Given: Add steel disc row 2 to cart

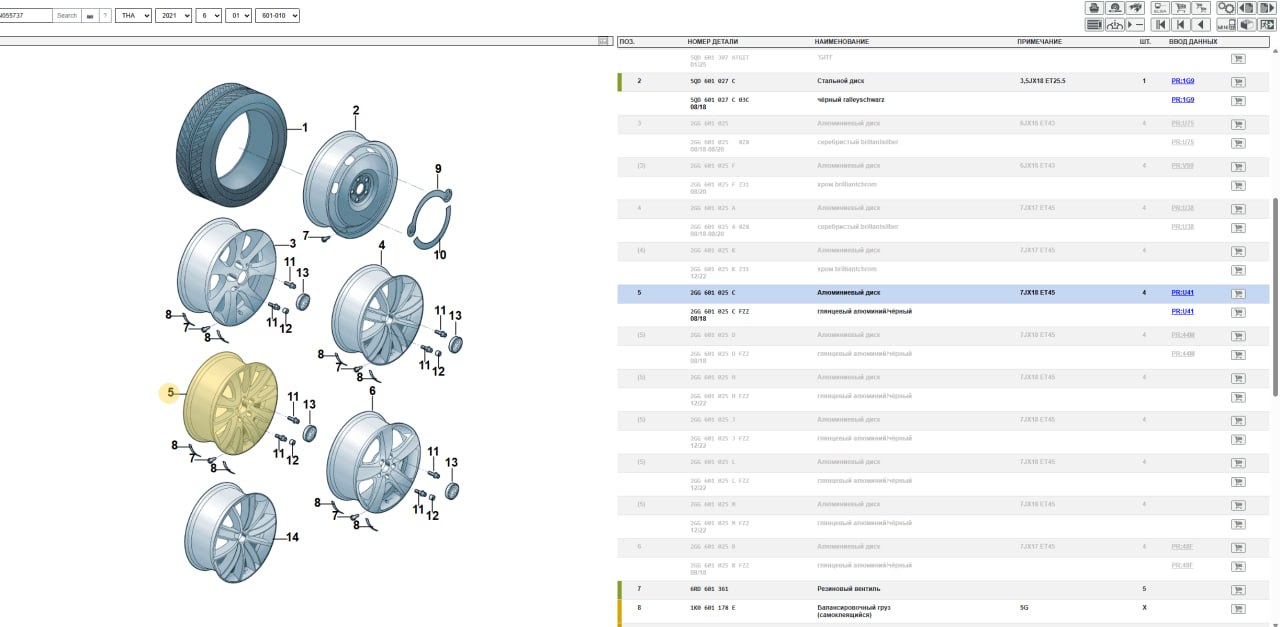Looking at the screenshot, I should [1238, 81].
